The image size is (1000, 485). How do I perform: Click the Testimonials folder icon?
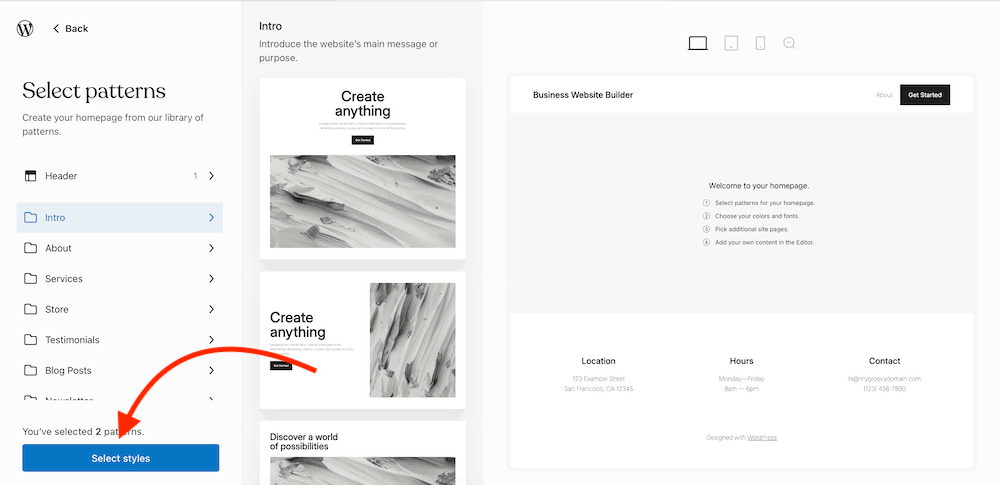click(x=31, y=340)
